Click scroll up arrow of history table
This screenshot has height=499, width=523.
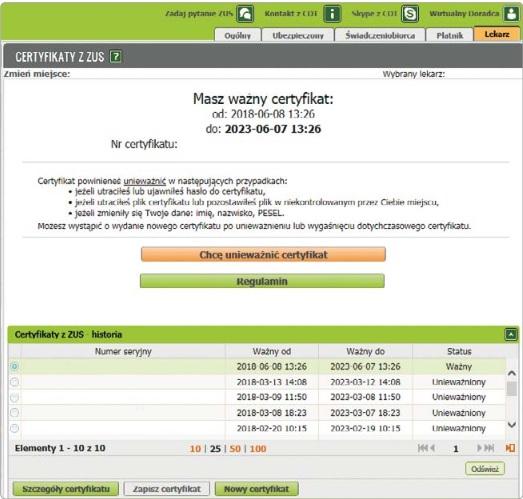[511, 373]
